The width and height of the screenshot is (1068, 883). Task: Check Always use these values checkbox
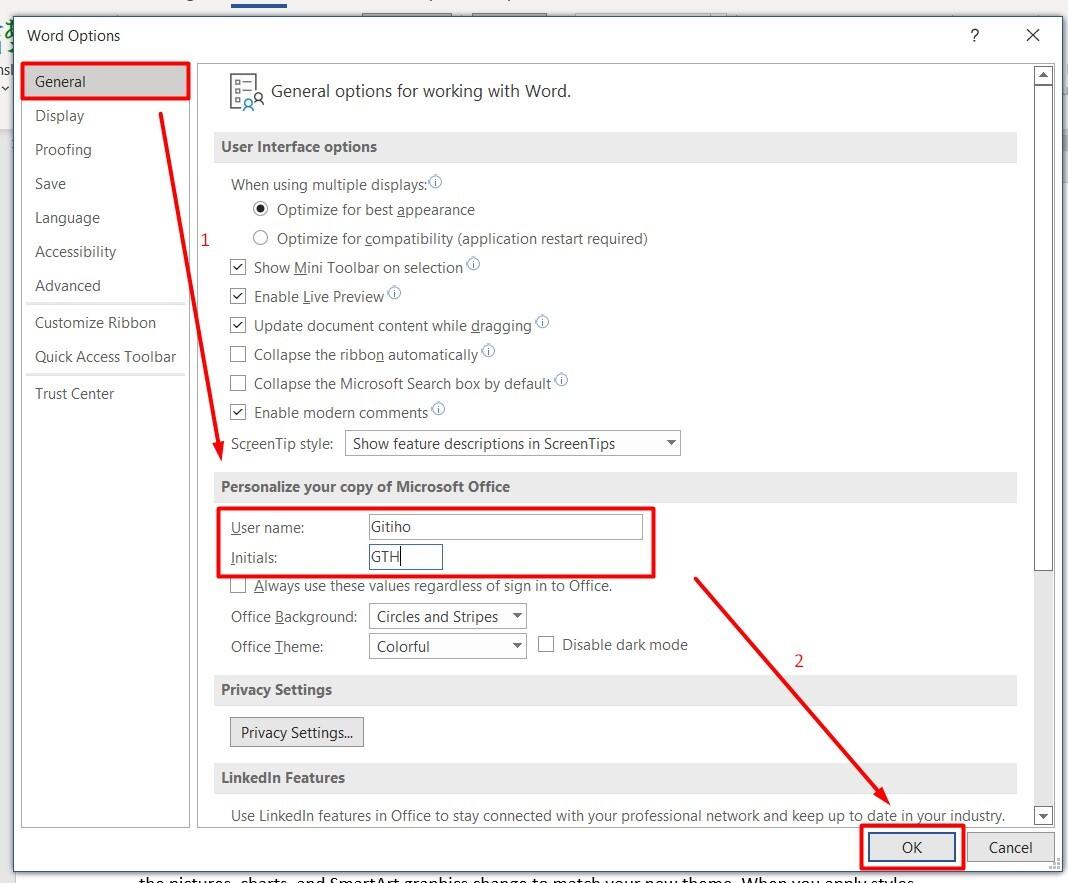(238, 585)
